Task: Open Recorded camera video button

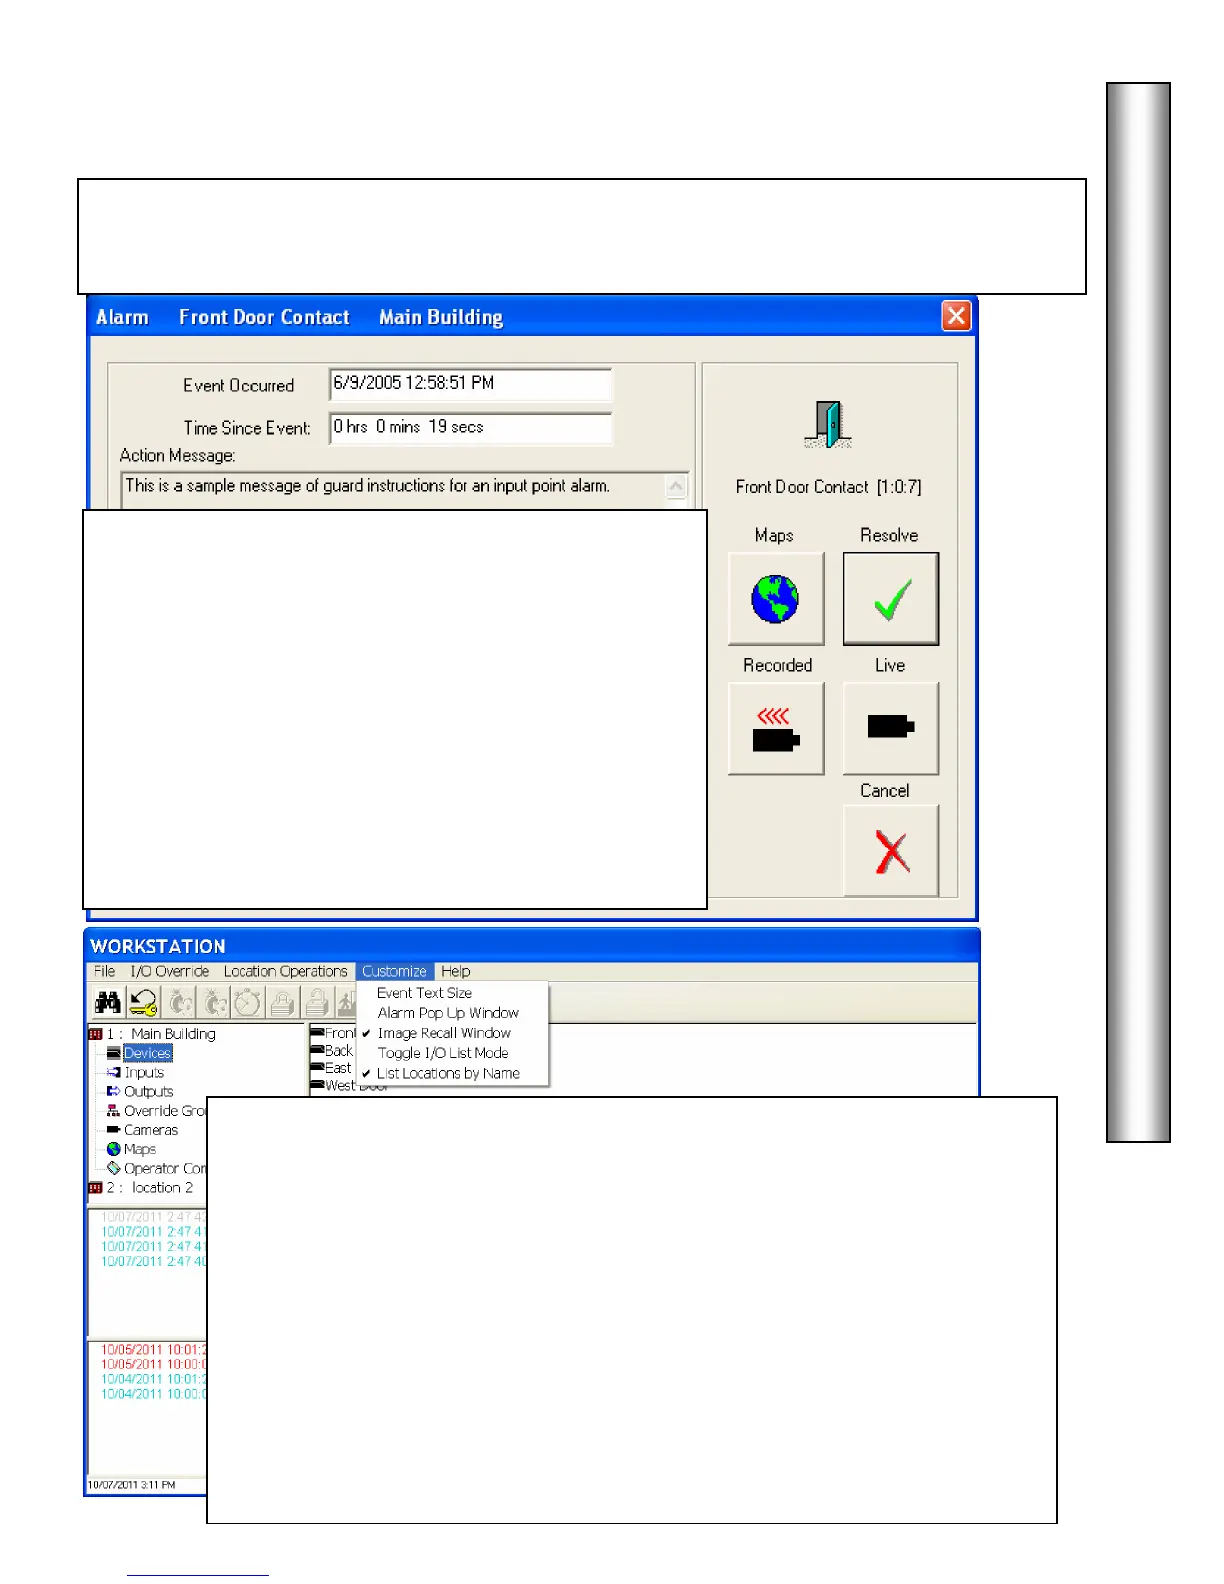Action: click(775, 729)
